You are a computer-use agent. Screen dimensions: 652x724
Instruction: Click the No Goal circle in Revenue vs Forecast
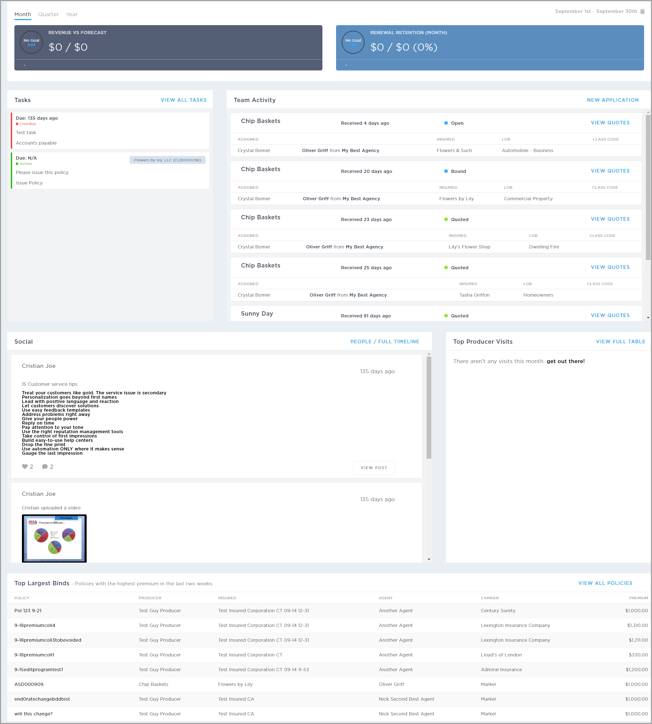[31, 42]
